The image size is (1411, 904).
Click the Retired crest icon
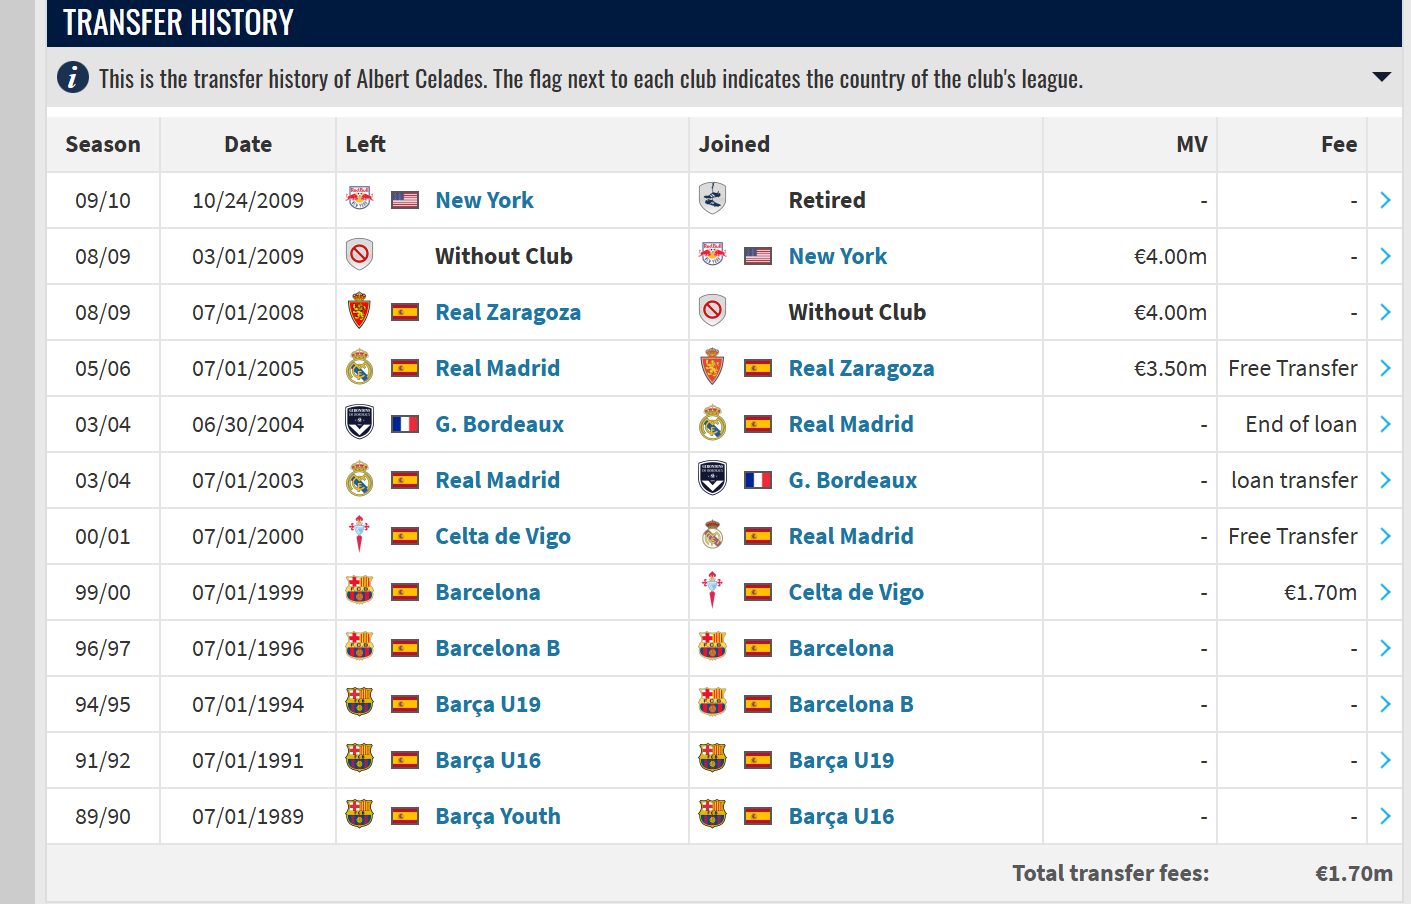(x=712, y=199)
